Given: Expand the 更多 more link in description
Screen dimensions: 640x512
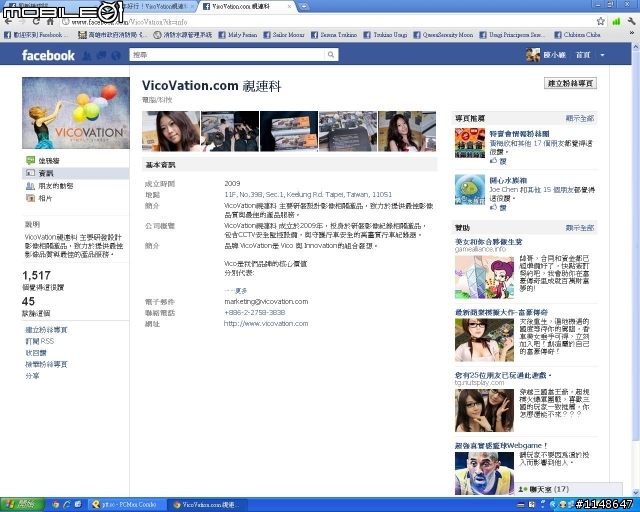Looking at the screenshot, I should pos(241,291).
